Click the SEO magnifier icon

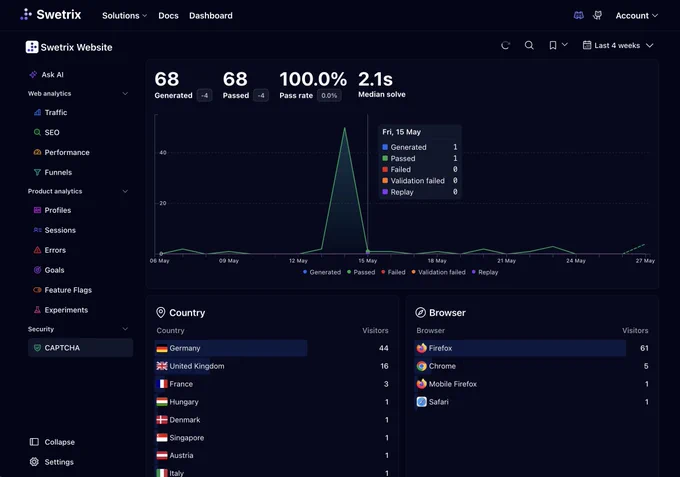point(37,132)
